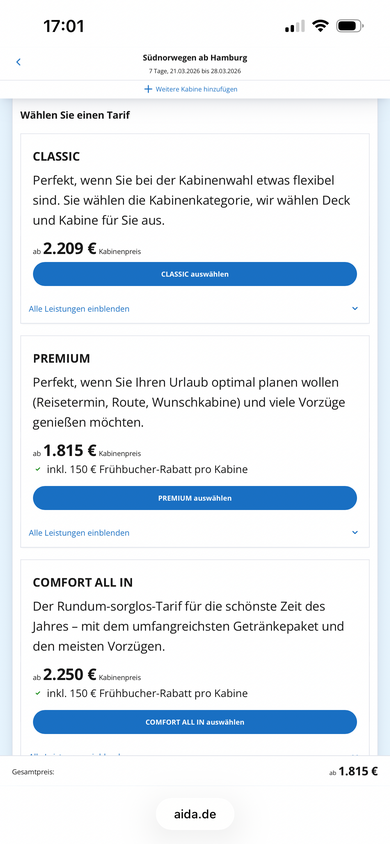
Task: Pick the COMFORT ALL IN auswählen button
Action: point(195,722)
